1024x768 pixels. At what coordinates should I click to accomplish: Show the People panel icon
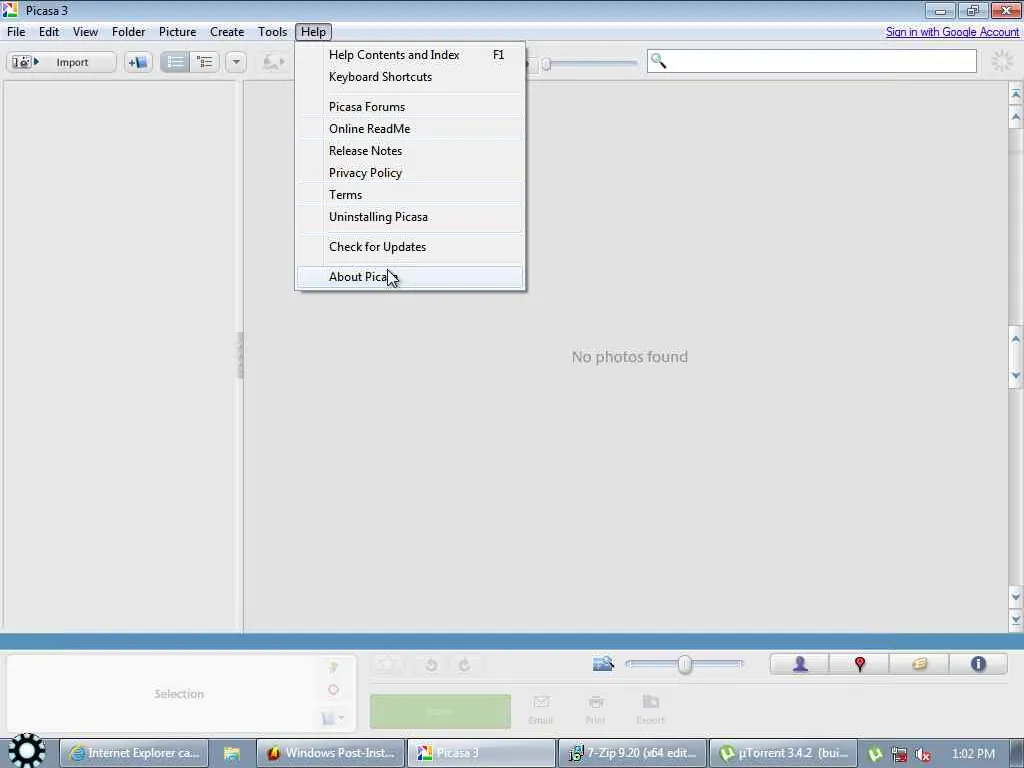point(800,664)
